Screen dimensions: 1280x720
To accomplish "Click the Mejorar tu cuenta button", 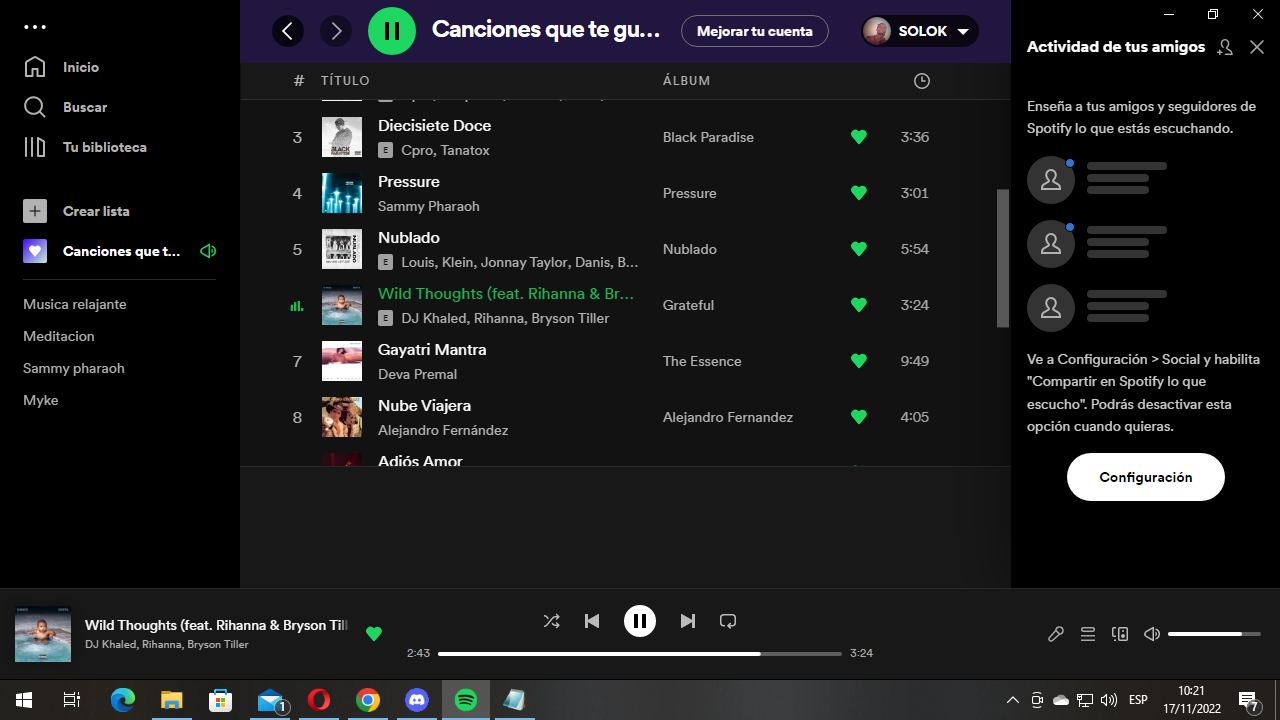I will pyautogui.click(x=755, y=31).
